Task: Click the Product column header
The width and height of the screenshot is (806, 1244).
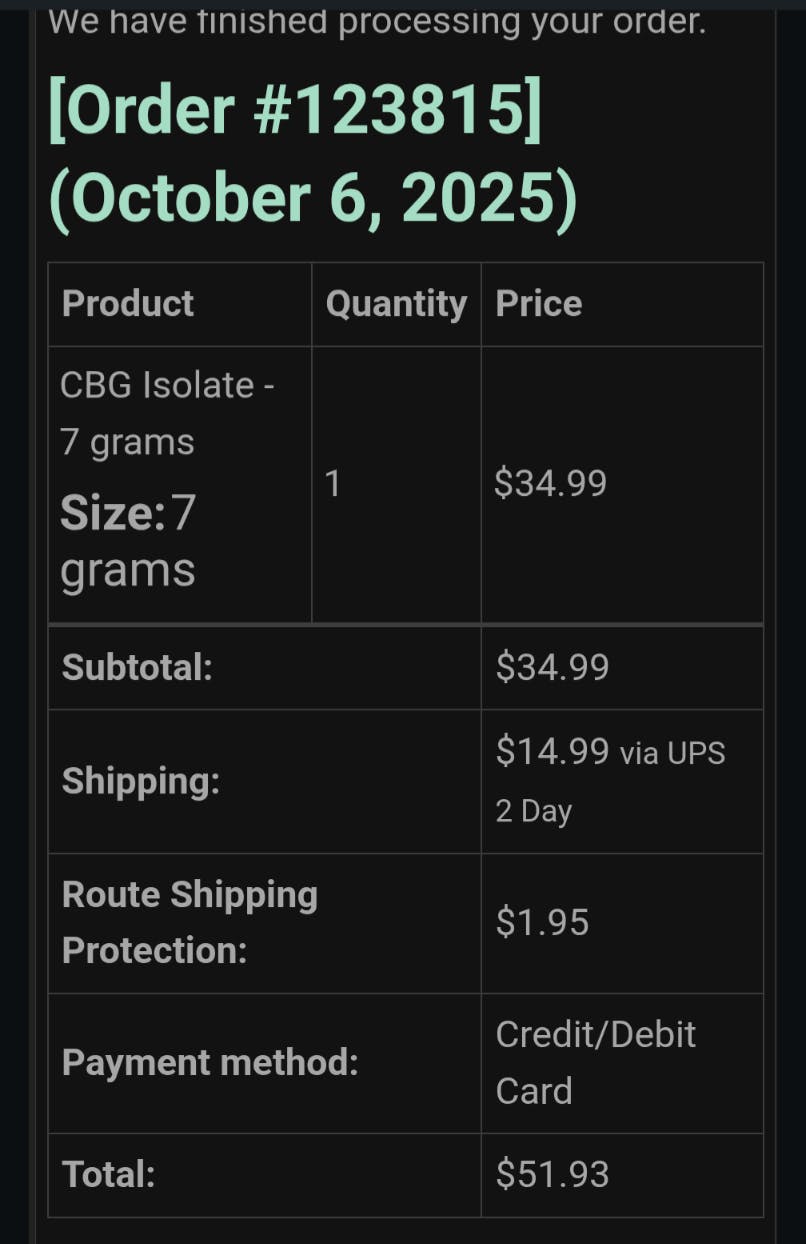Action: click(x=128, y=304)
